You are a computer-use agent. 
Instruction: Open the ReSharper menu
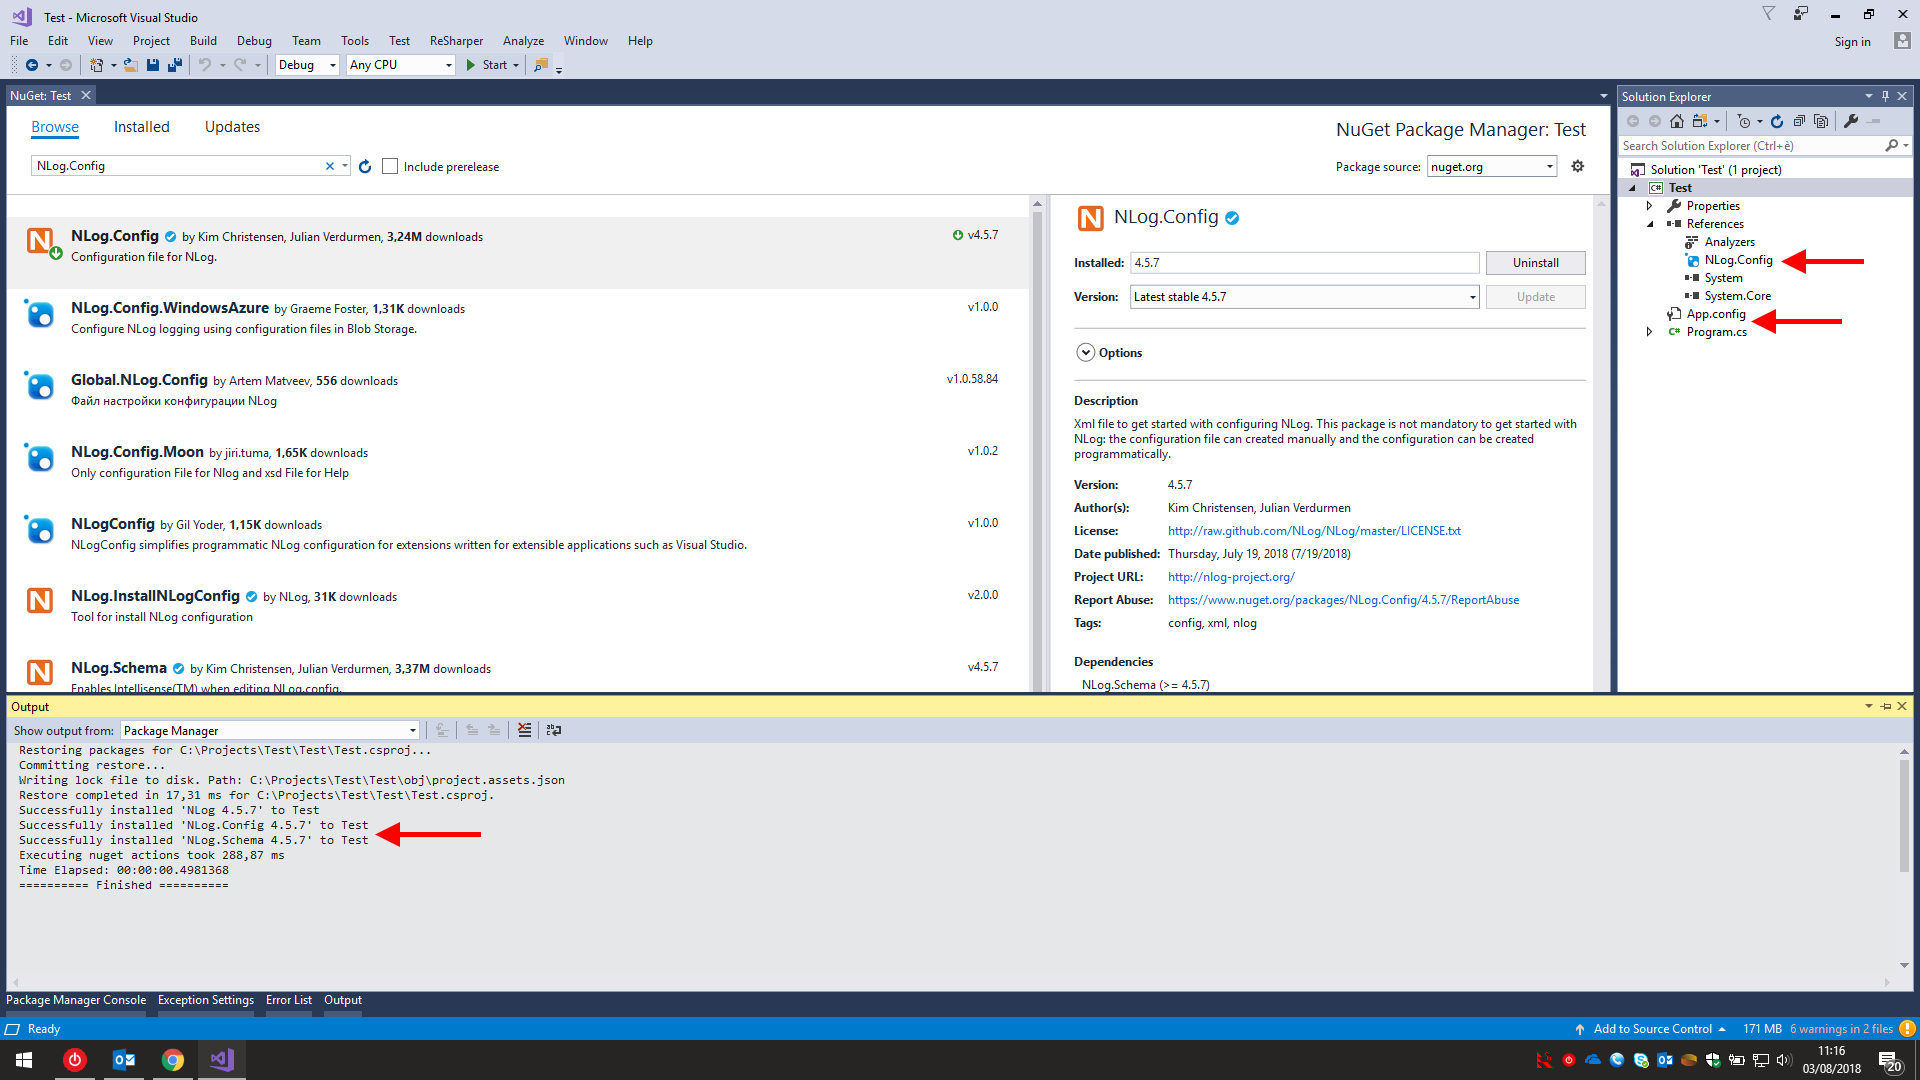click(456, 41)
